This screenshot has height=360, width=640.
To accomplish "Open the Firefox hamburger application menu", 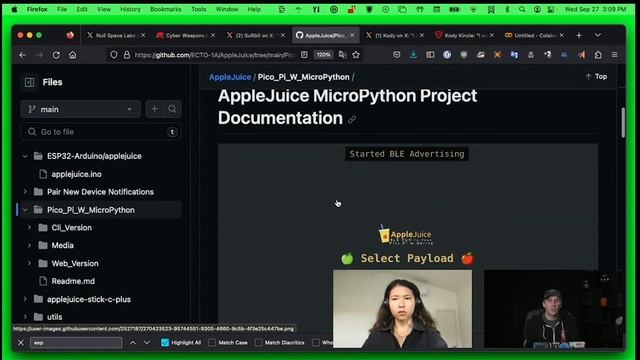I will tap(615, 55).
